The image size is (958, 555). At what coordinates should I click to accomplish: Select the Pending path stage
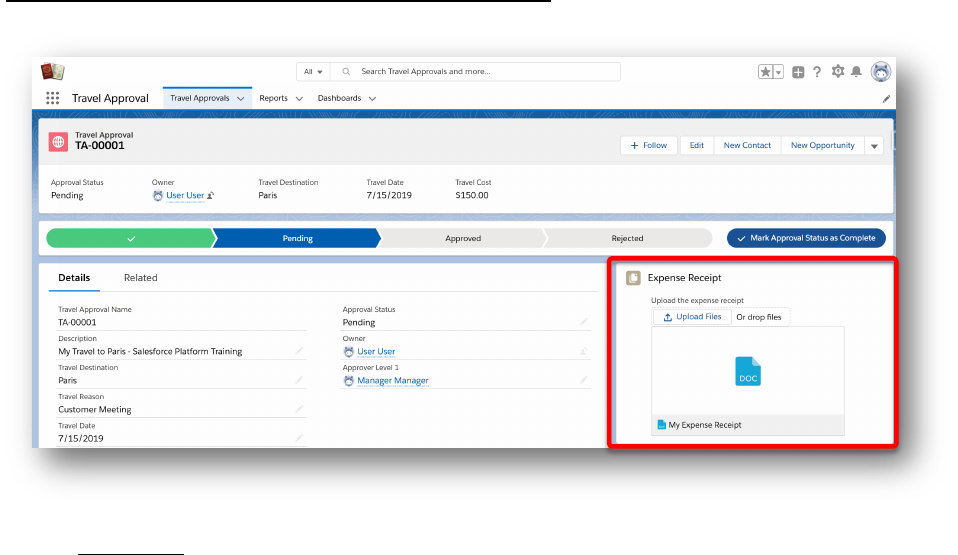[298, 238]
